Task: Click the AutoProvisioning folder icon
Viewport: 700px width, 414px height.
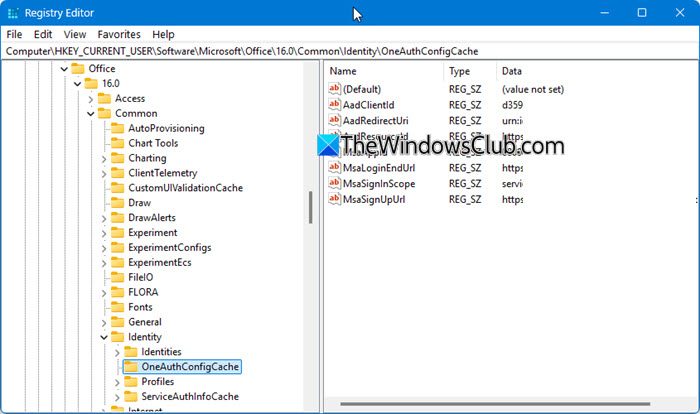Action: 117,128
